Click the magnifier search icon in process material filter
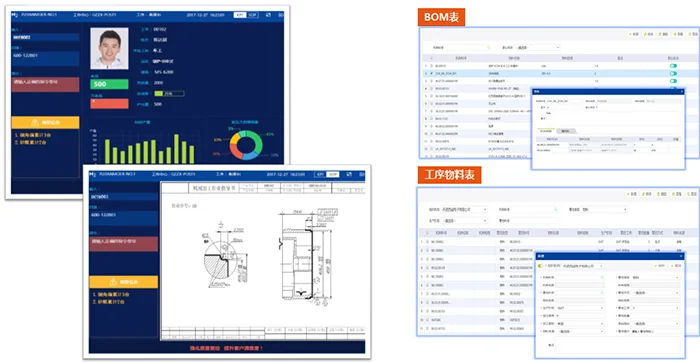Screen dimensions: 700x362 [556, 209]
